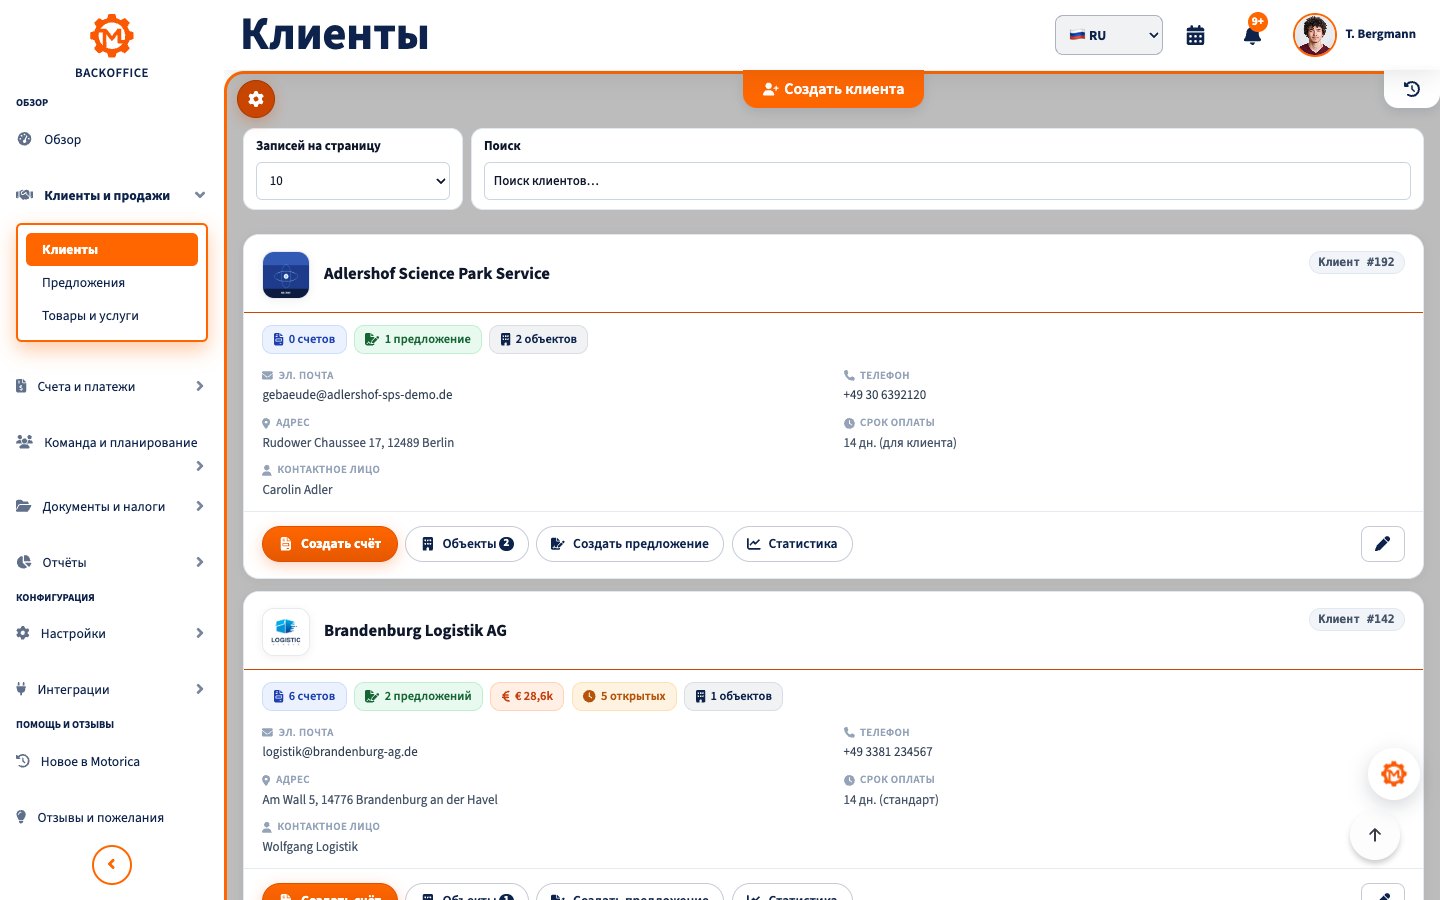Expand Документы и налоги section
This screenshot has width=1440, height=900.
(112, 506)
